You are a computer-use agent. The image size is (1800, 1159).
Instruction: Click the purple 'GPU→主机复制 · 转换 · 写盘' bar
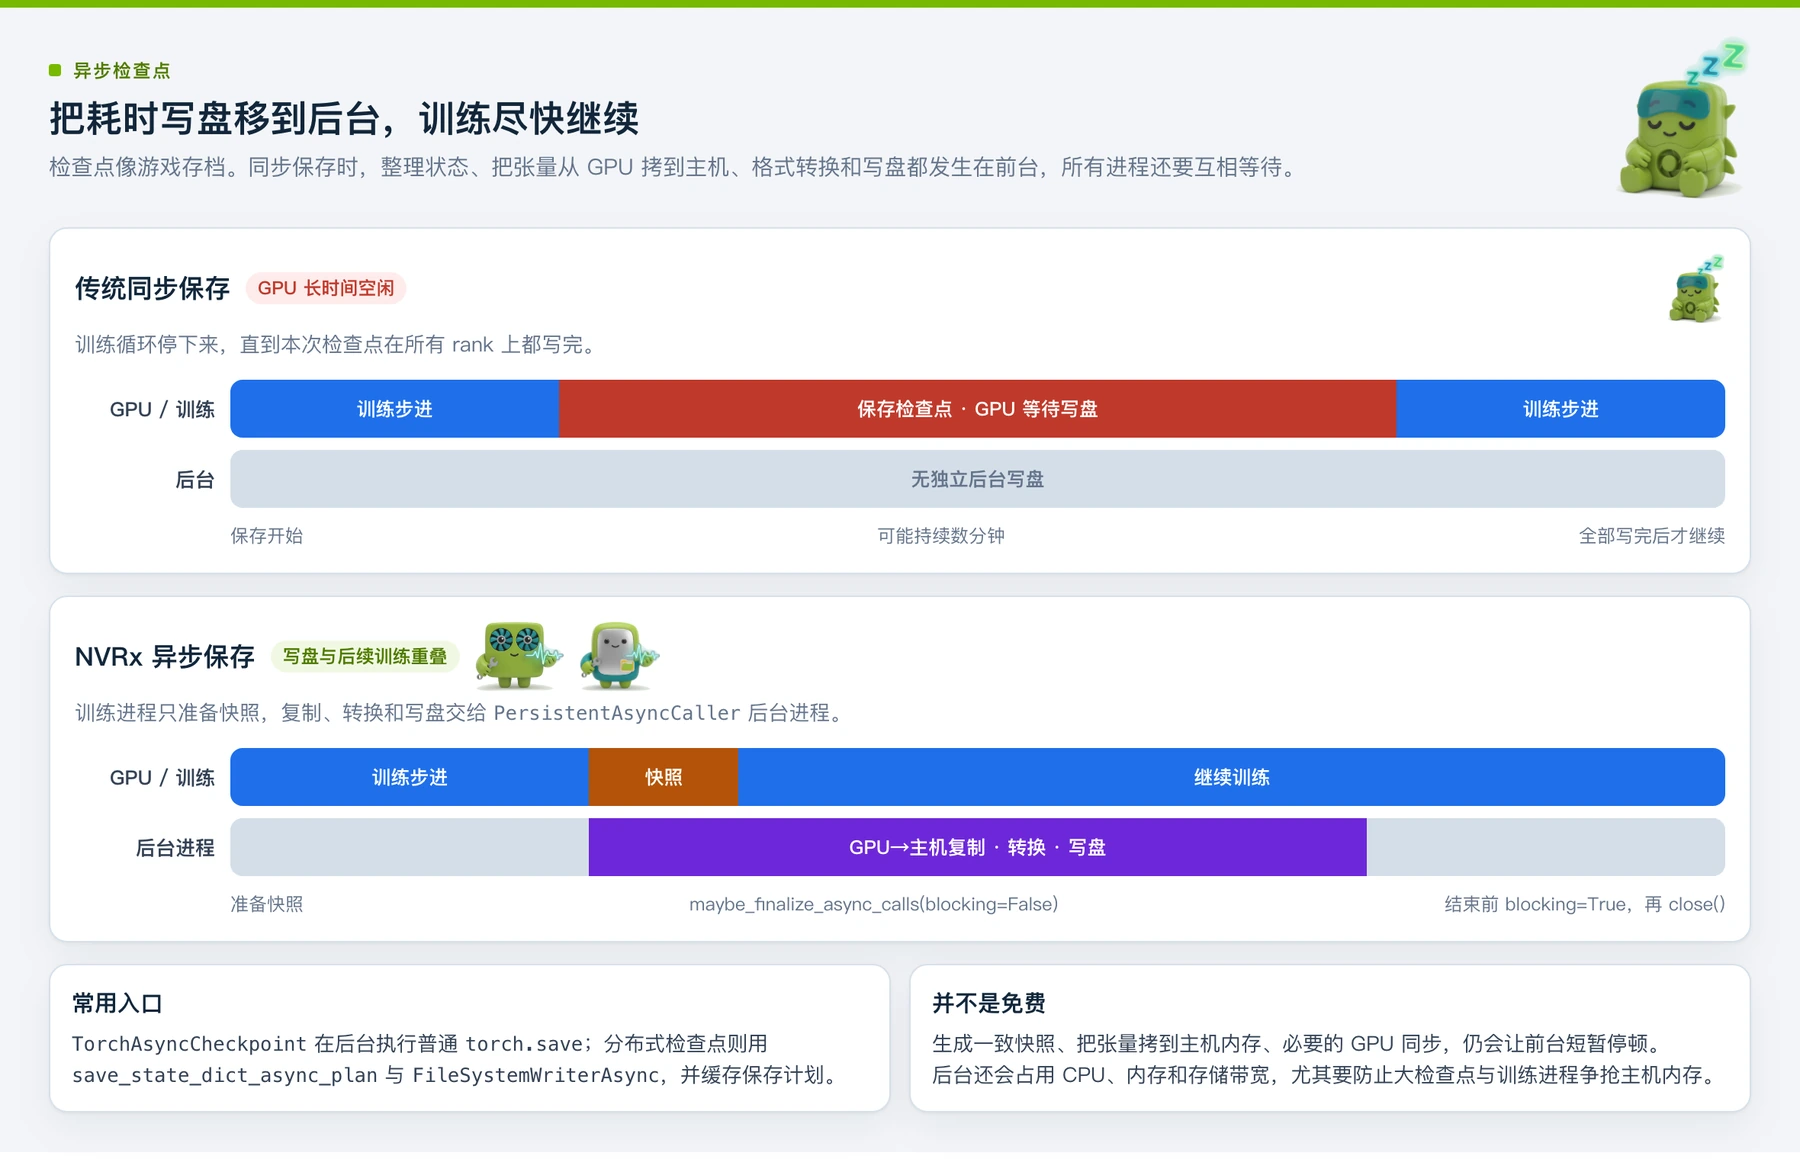point(977,847)
